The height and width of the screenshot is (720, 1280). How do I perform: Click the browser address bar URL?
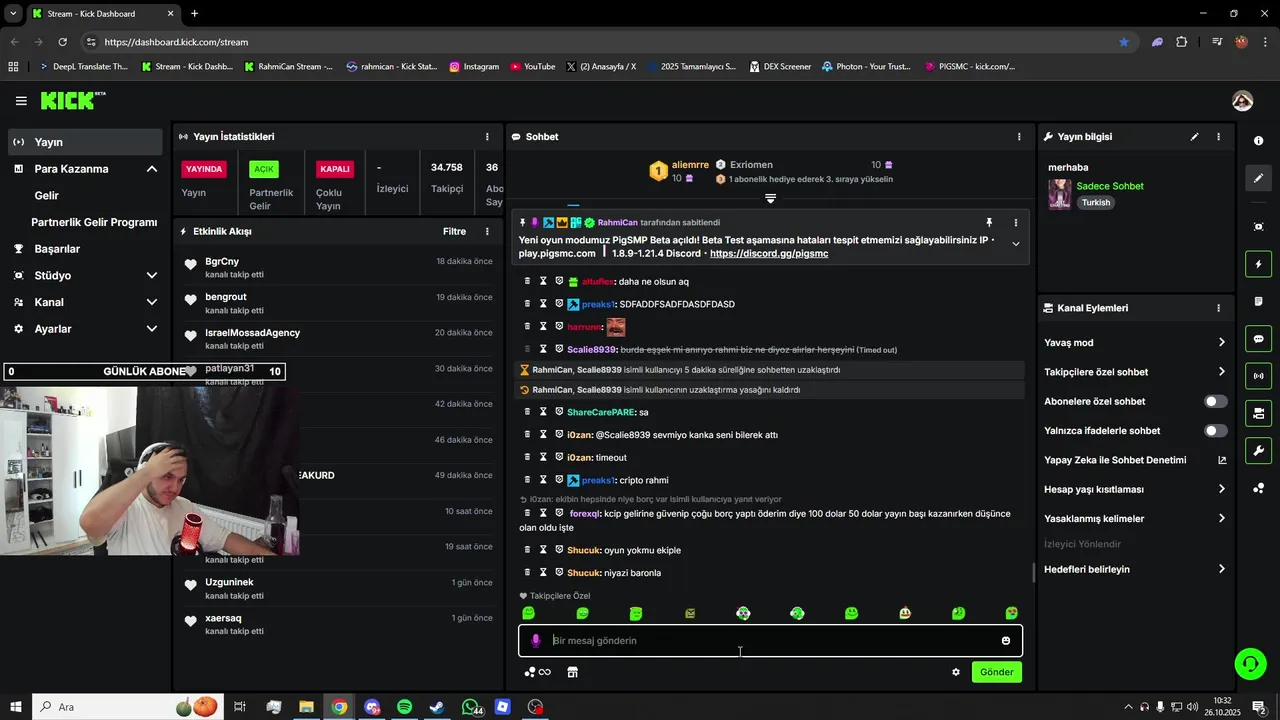click(176, 42)
